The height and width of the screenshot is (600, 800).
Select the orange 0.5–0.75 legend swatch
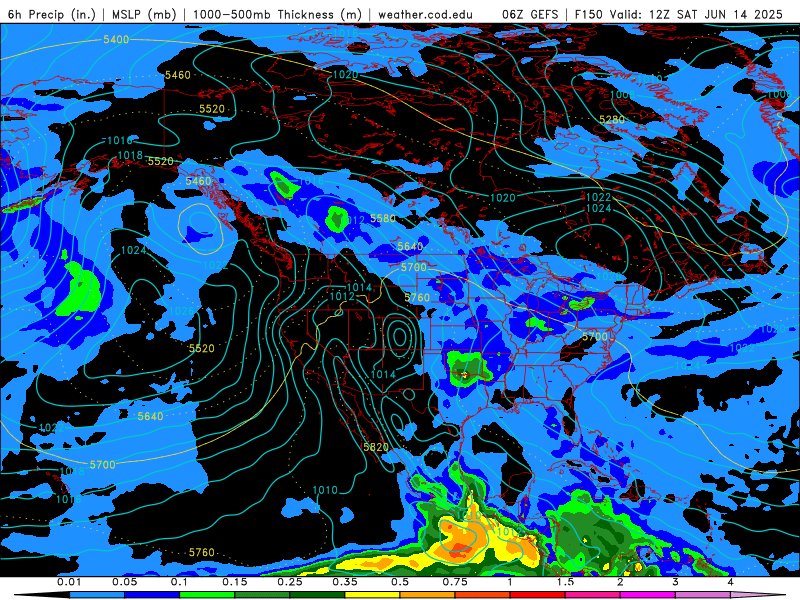(x=428, y=595)
